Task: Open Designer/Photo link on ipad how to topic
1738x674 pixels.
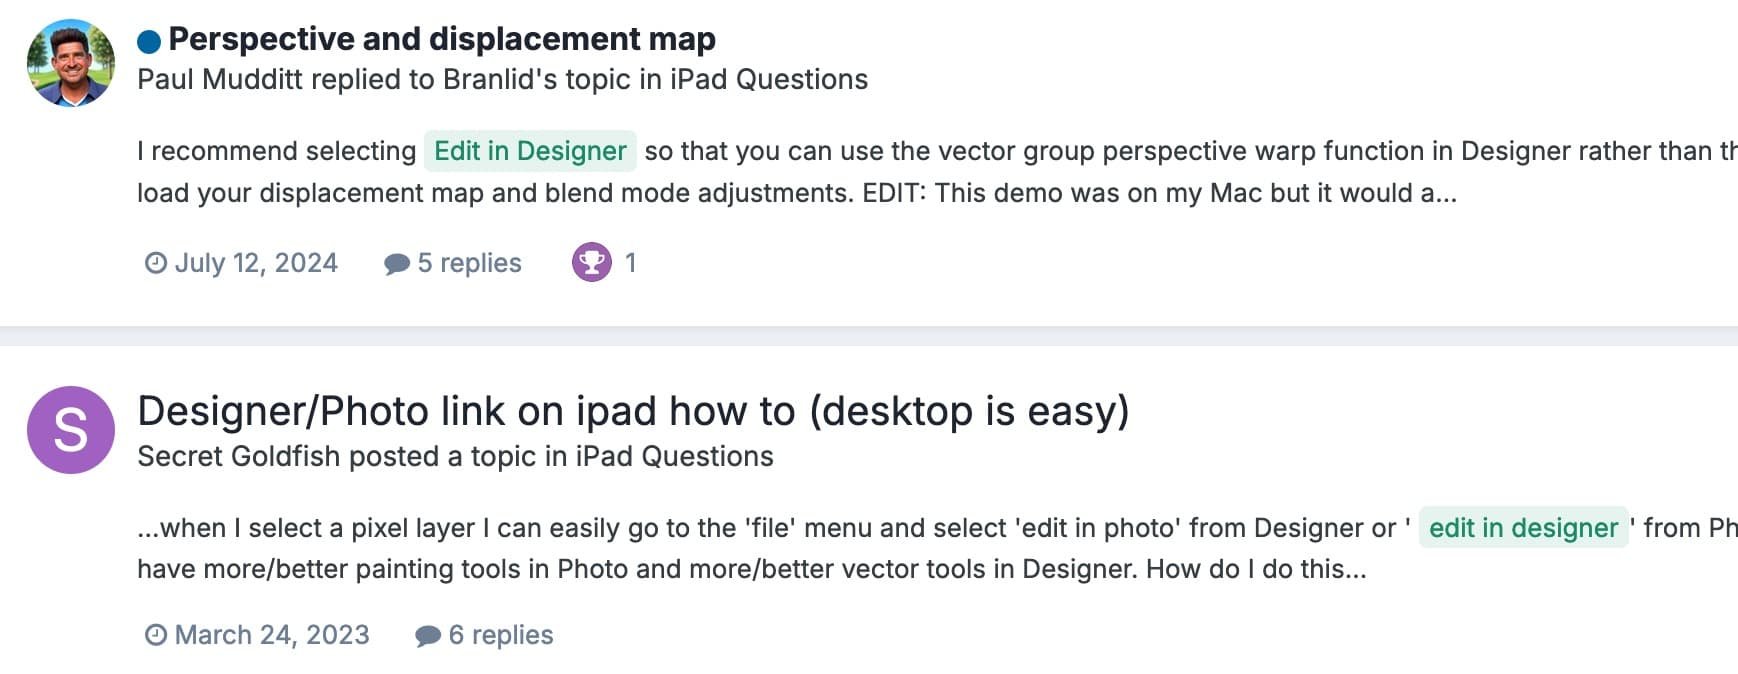Action: click(x=633, y=411)
